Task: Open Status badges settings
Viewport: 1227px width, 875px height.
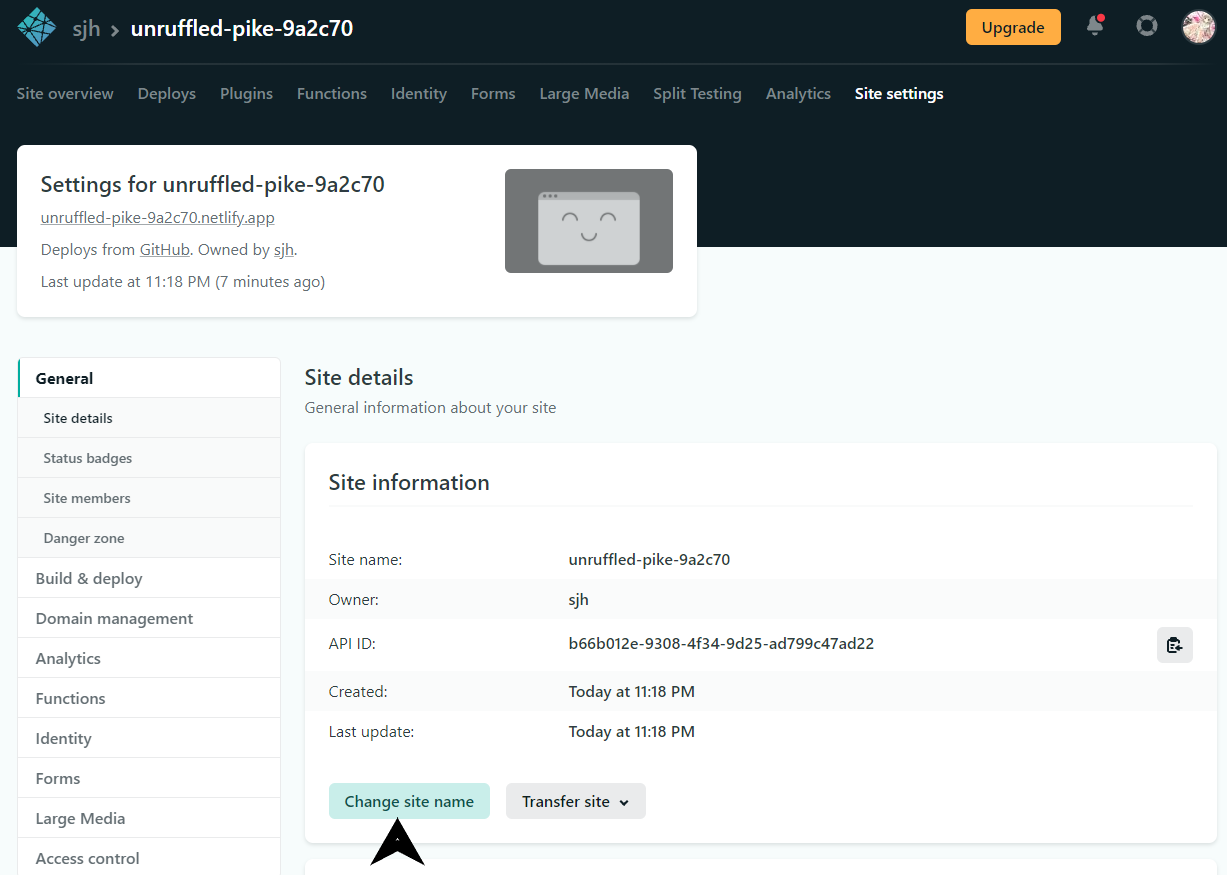Action: click(87, 457)
